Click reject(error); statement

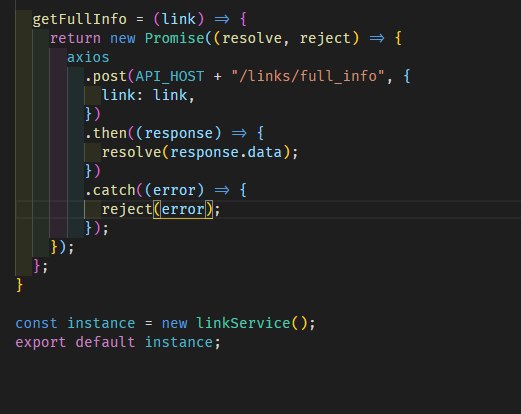click(161, 210)
